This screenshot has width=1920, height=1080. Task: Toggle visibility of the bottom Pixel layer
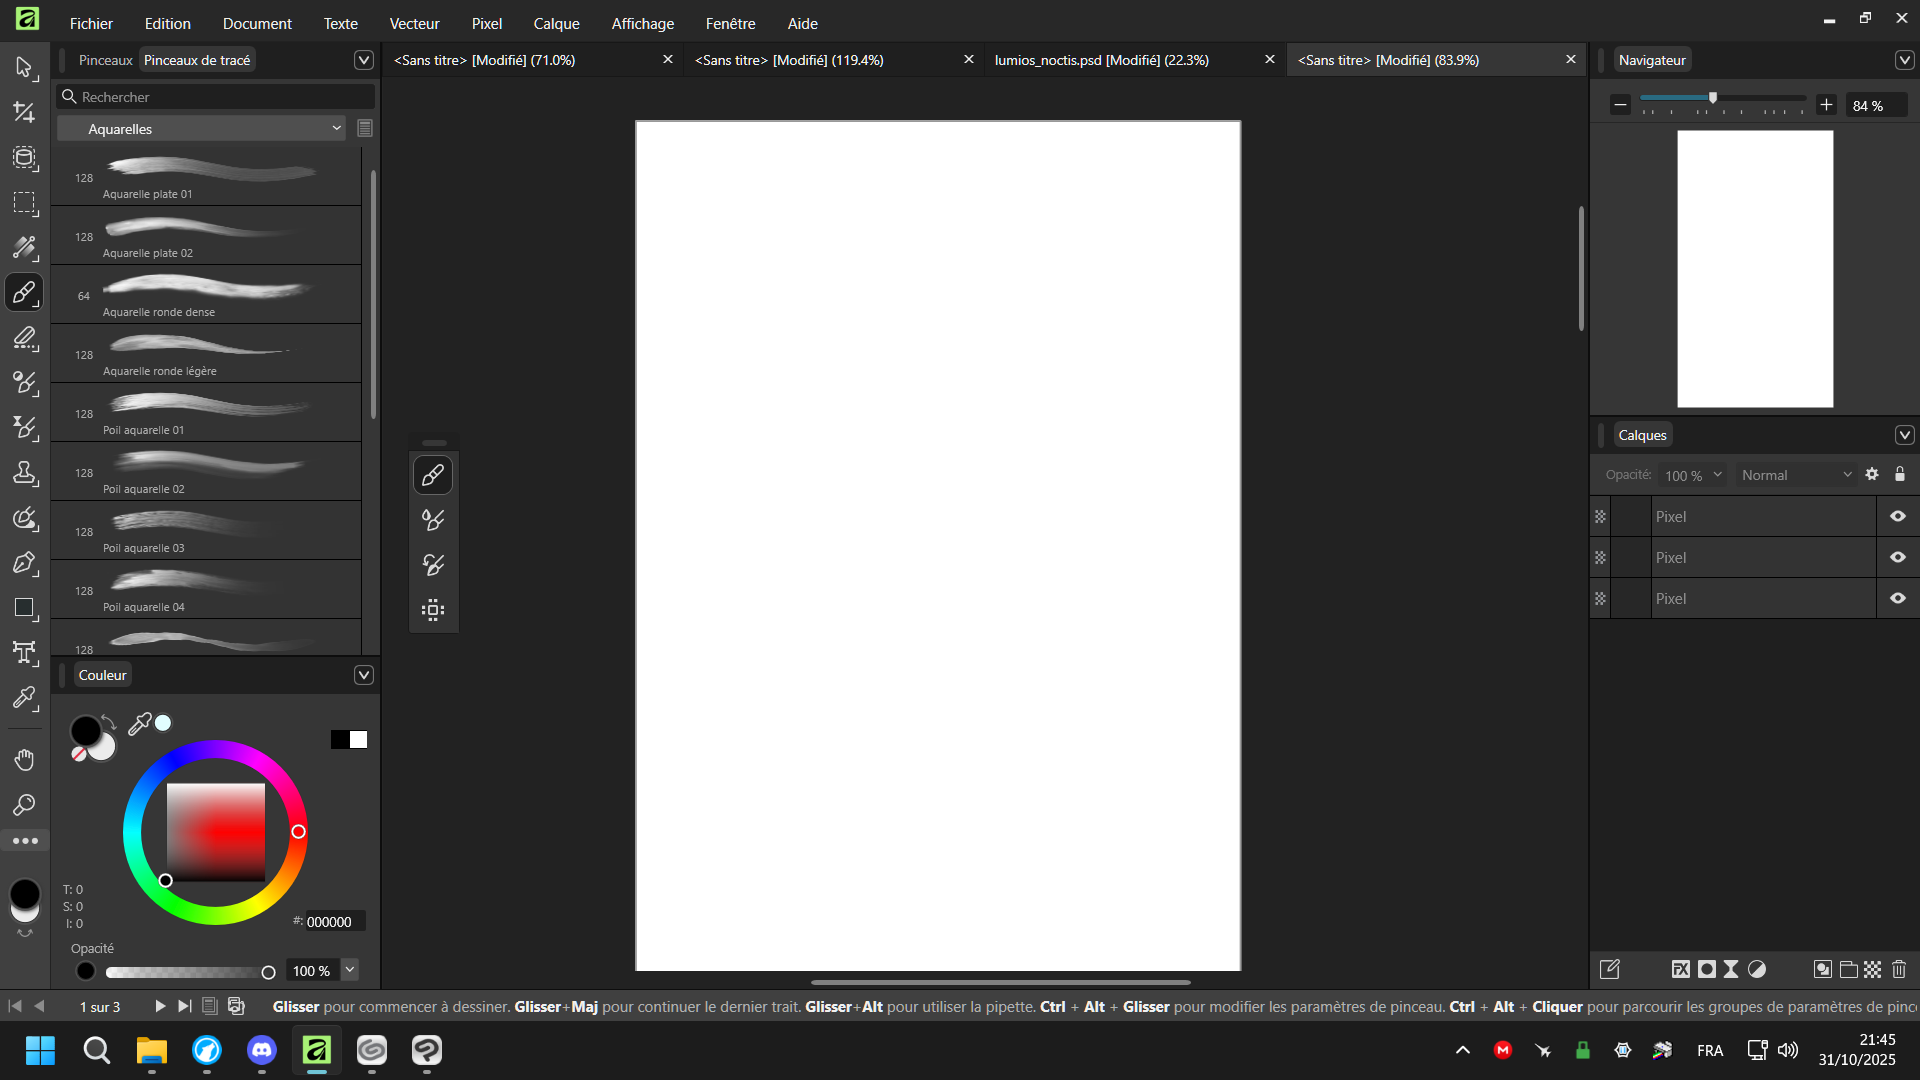tap(1898, 599)
